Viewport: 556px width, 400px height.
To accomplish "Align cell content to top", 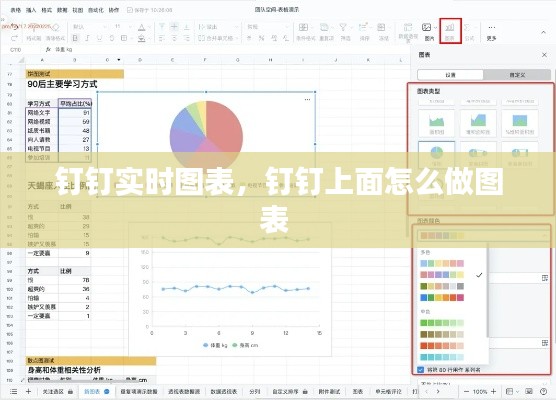I will [162, 27].
